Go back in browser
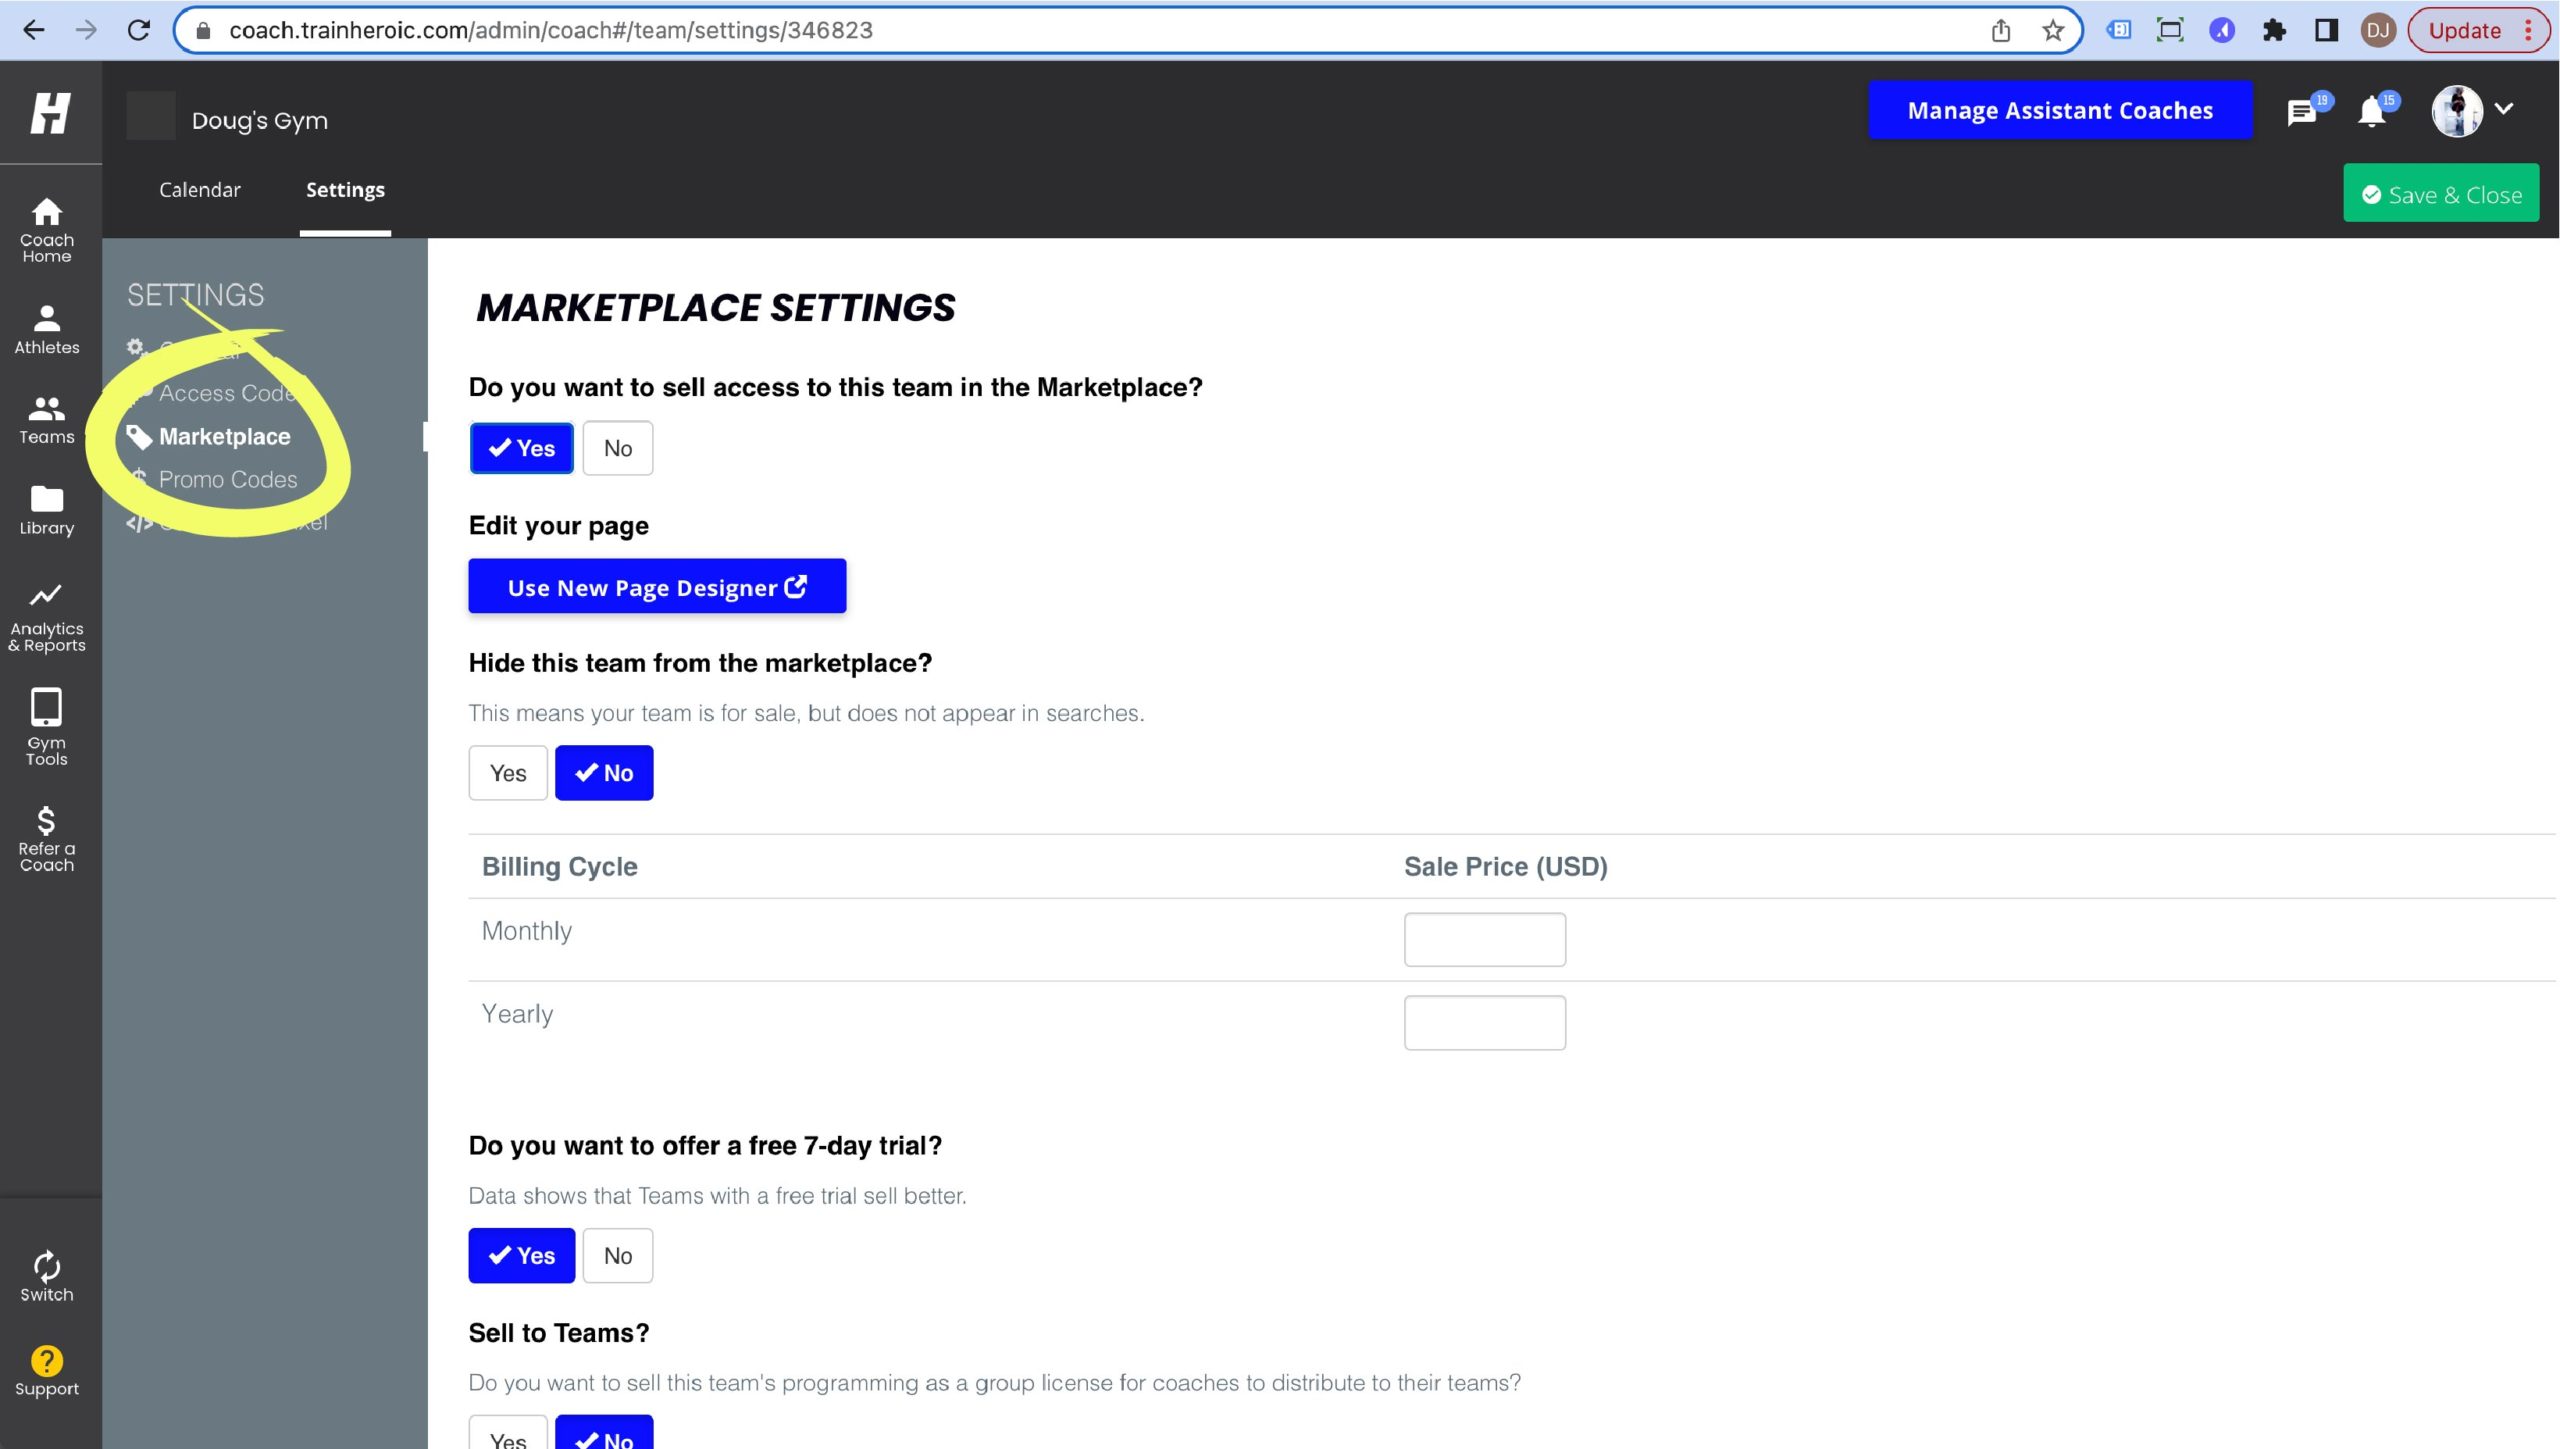Viewport: 2560px width, 1449px height. click(x=34, y=30)
